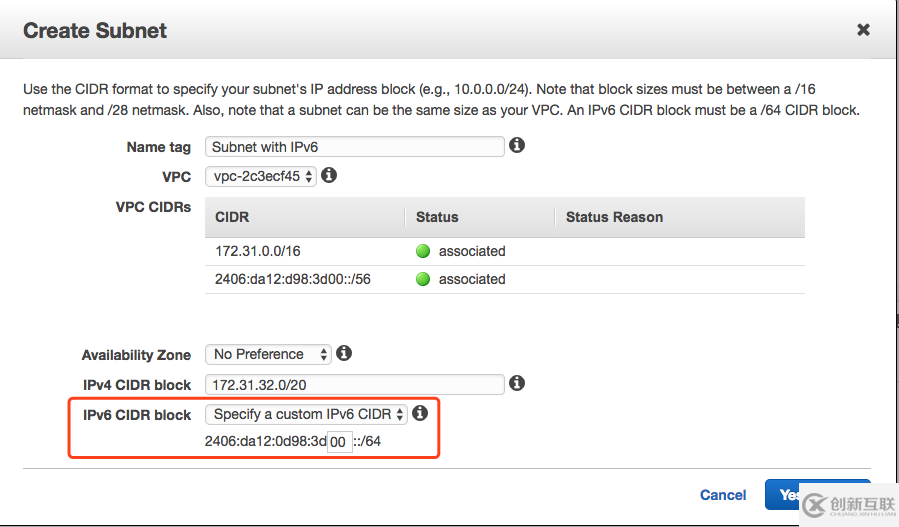Click the green status dot for 172.31.0.0/16
The width and height of the screenshot is (899, 527).
(423, 251)
